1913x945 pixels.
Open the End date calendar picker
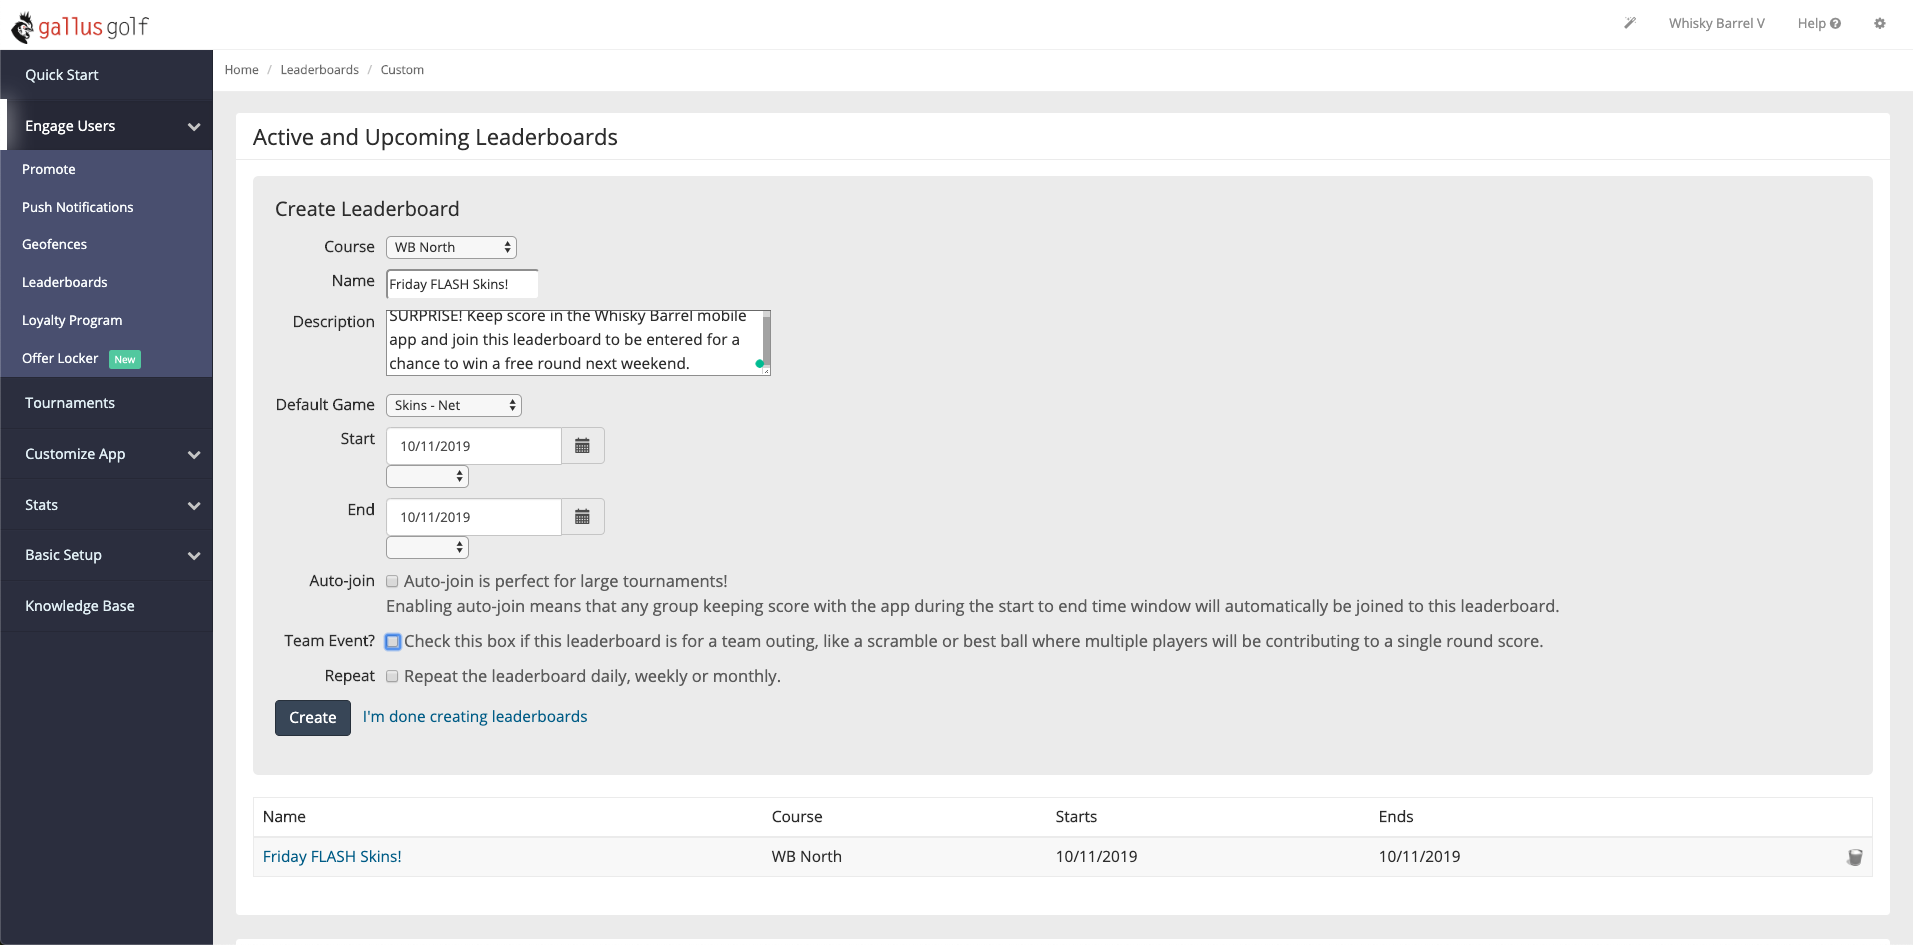[x=583, y=517]
